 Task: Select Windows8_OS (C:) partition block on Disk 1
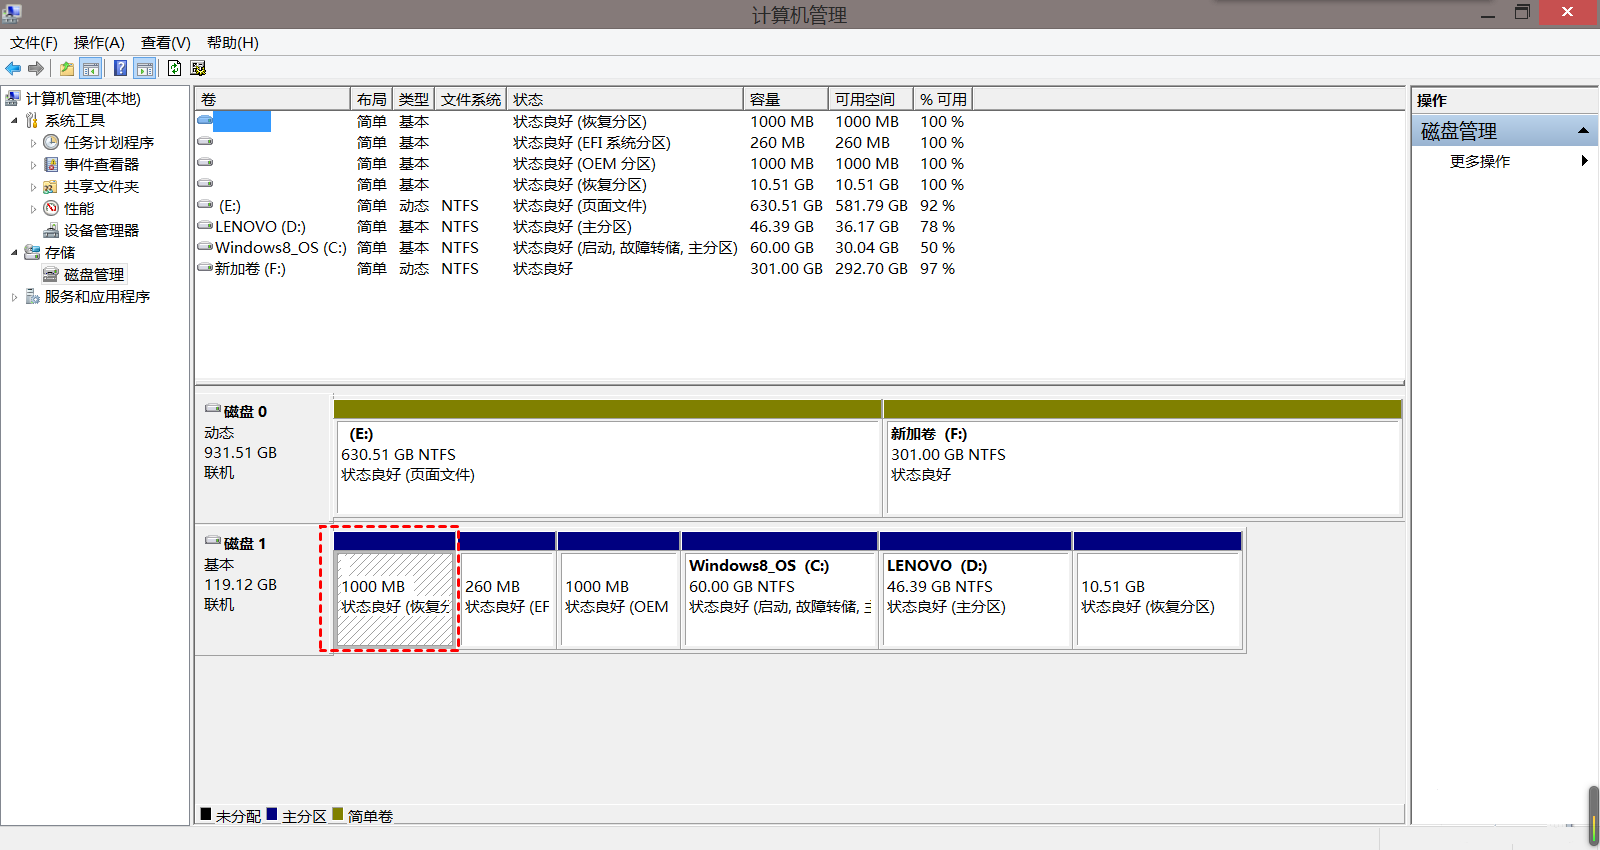[779, 598]
